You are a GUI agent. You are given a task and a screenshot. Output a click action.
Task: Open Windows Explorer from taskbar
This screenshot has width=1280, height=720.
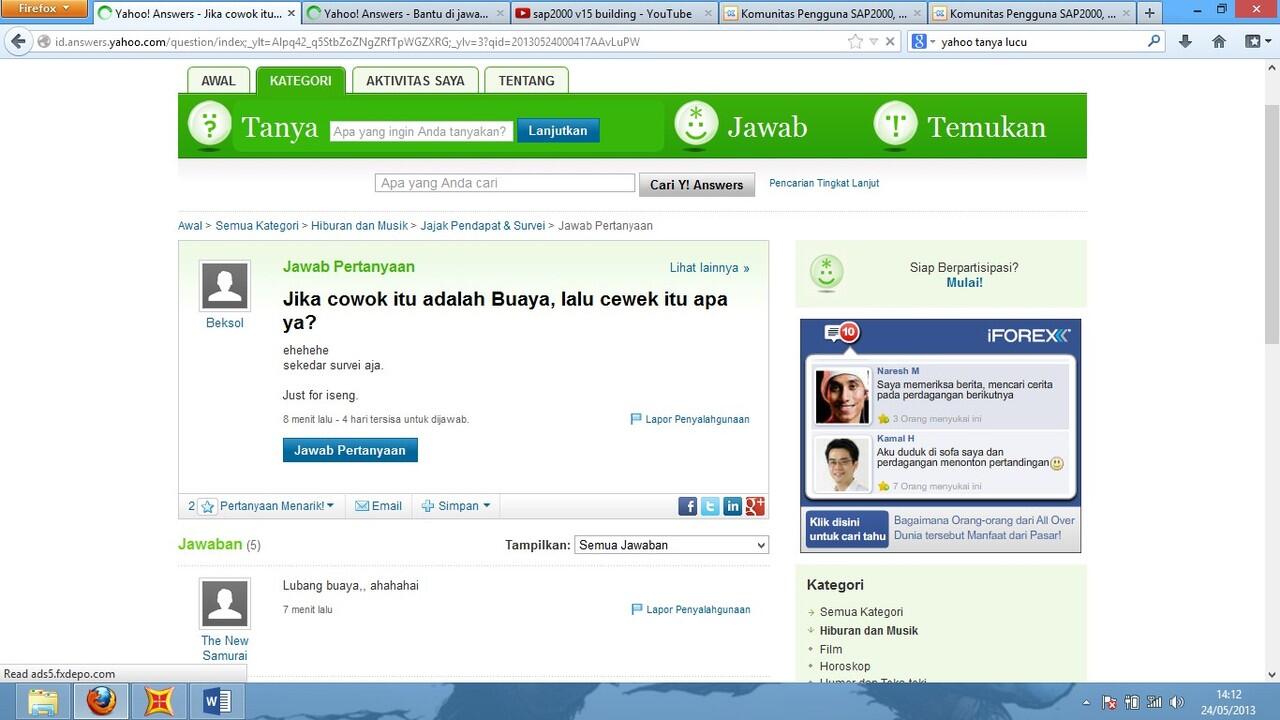point(43,701)
